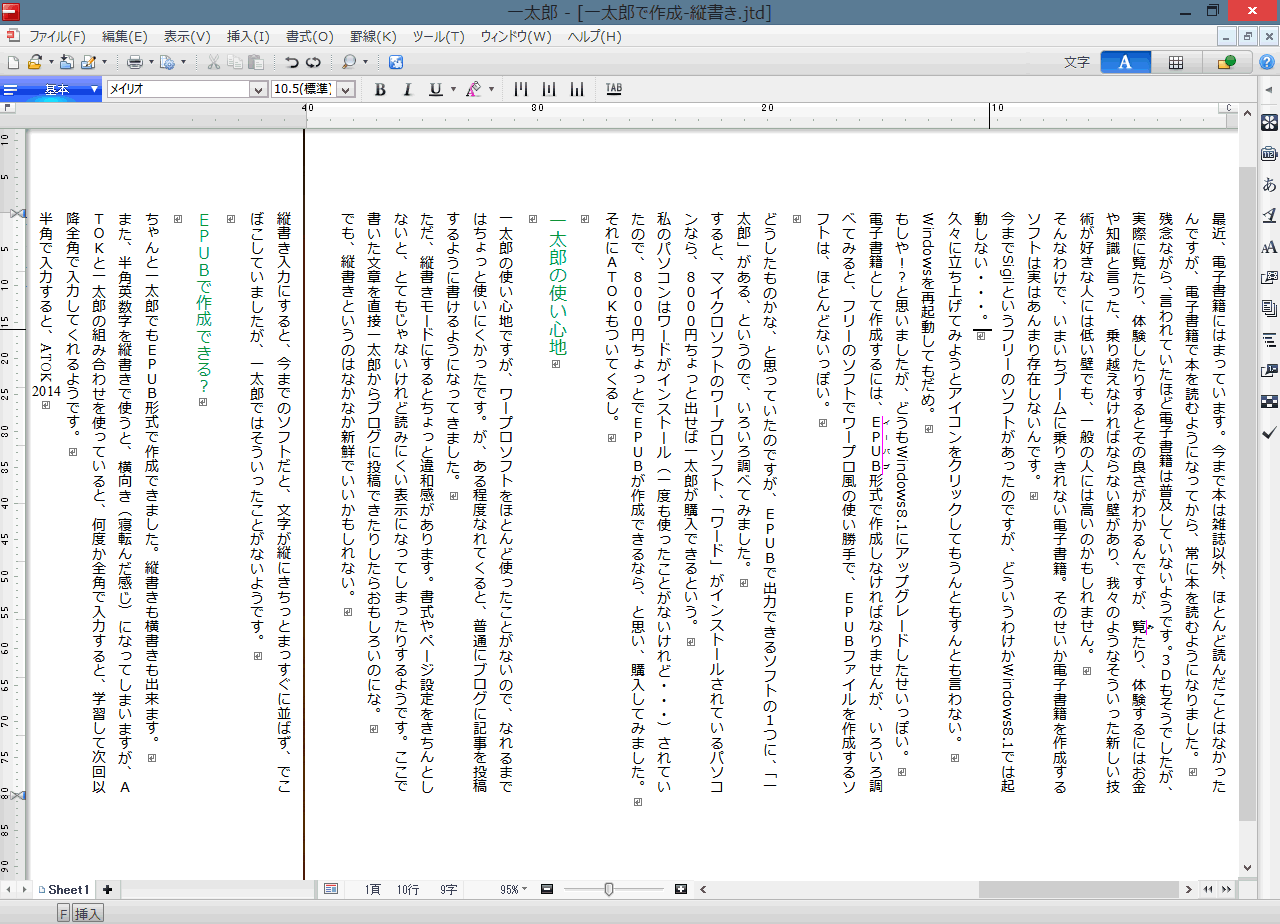
Task: Toggle italic formatting
Action: tap(407, 89)
